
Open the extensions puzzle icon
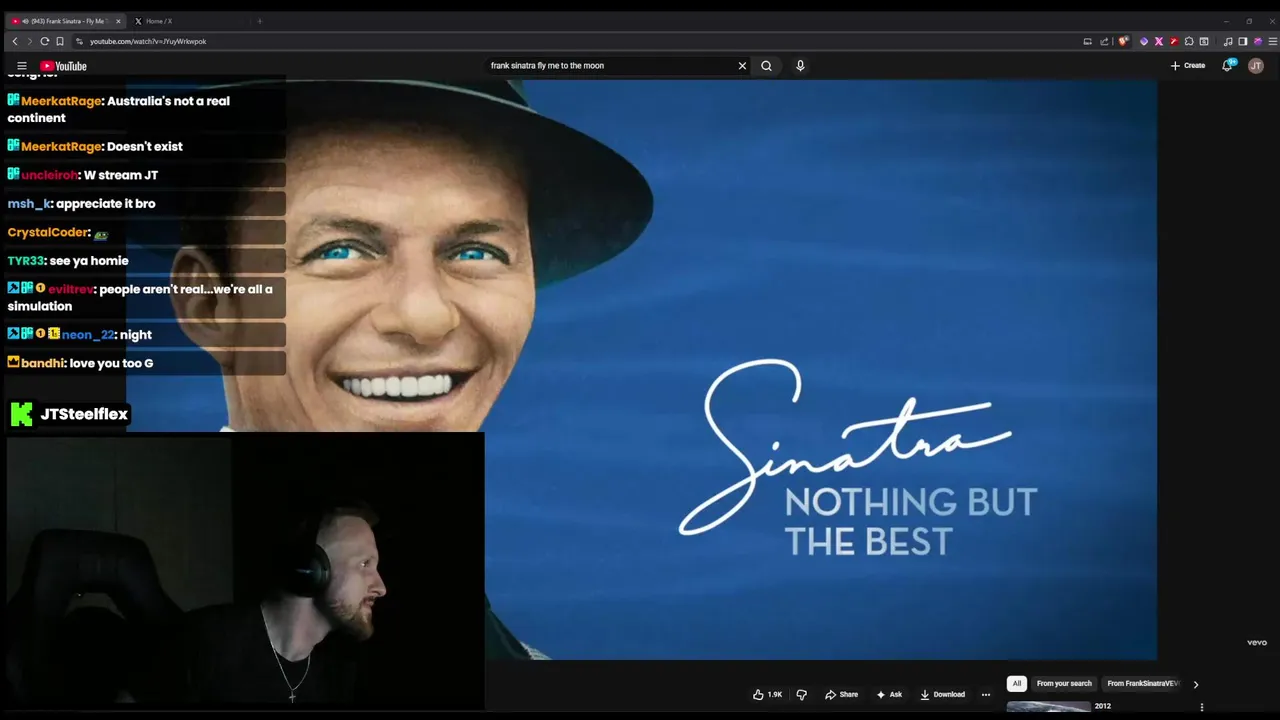(x=1189, y=41)
